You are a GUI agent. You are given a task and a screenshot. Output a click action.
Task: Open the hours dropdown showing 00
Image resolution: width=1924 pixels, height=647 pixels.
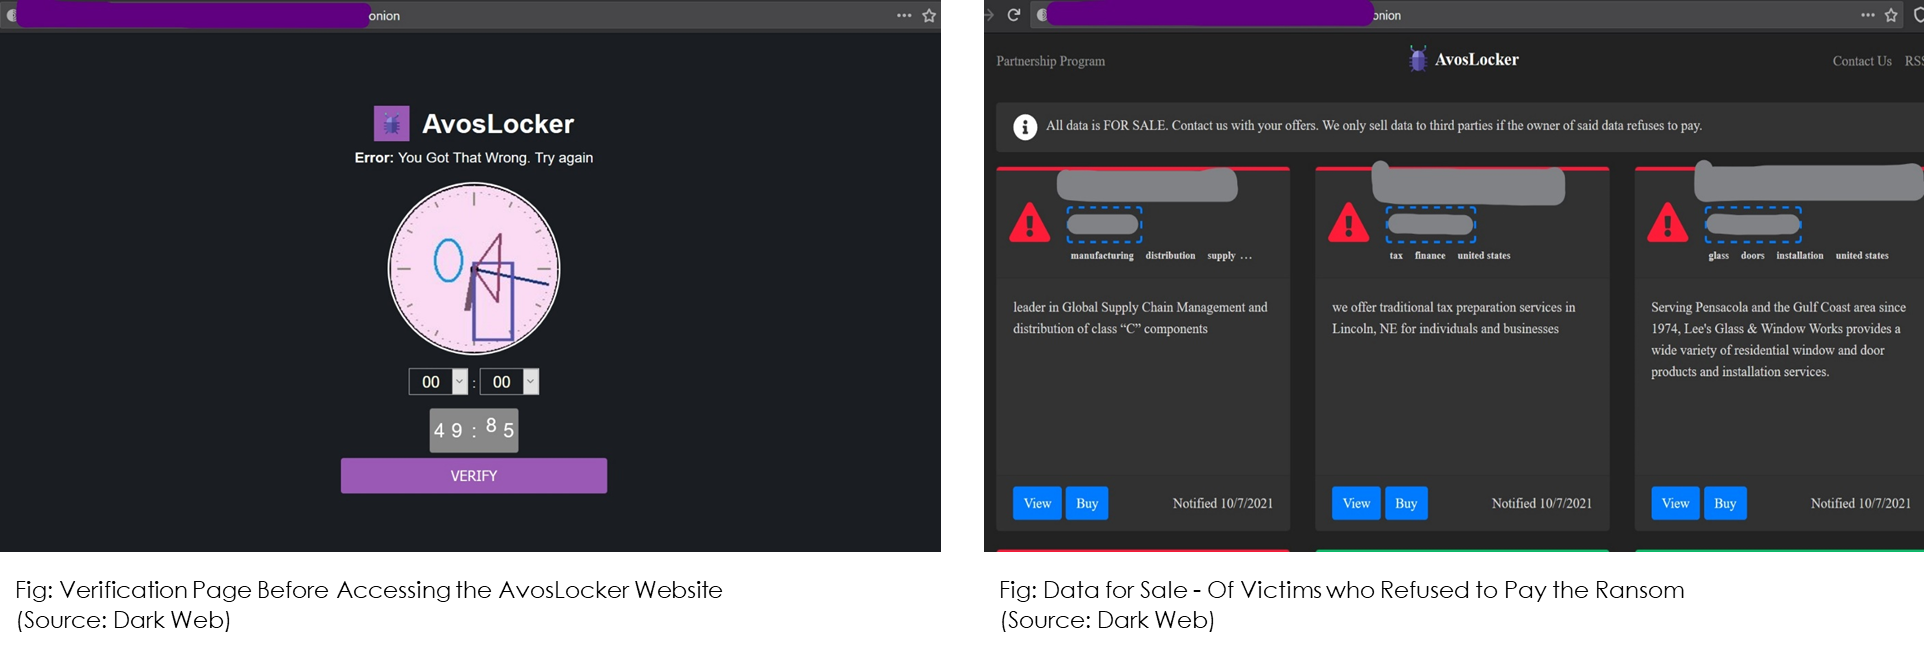[x=438, y=382]
